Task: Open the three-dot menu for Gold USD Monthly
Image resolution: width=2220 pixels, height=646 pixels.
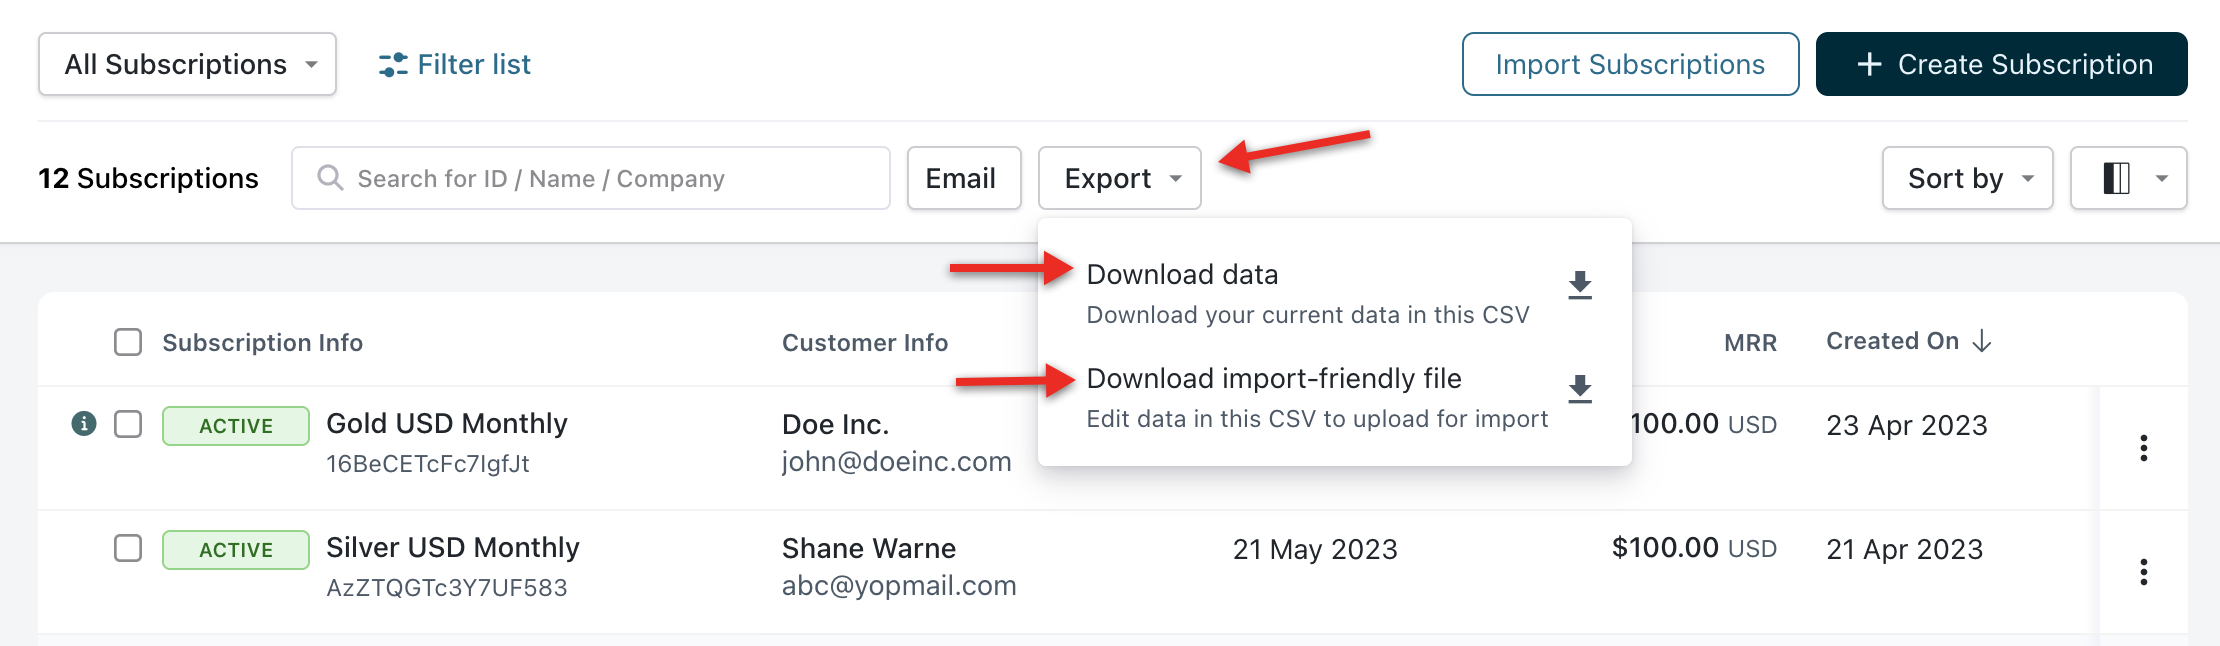Action: 2143,448
